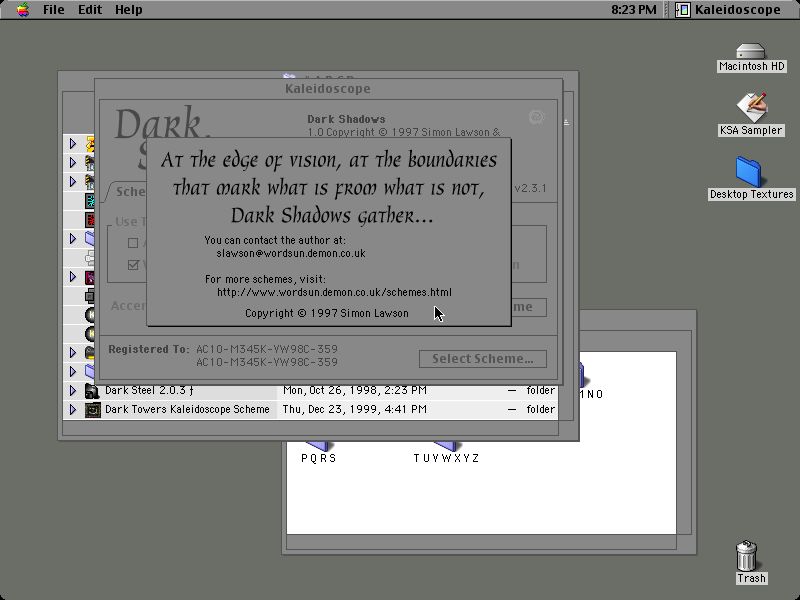
Task: Click the T U V W X Y Z folder label
Action: [446, 458]
